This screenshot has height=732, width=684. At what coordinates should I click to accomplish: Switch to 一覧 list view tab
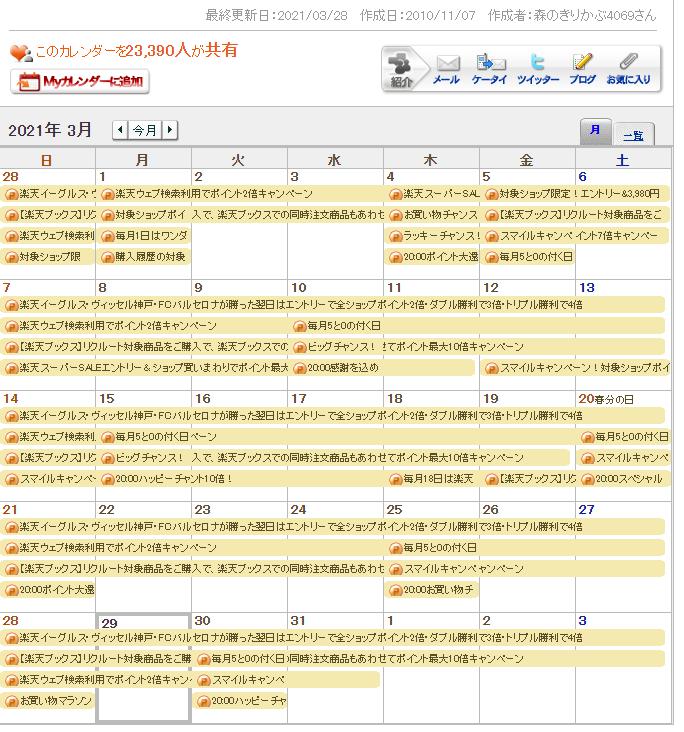coord(634,135)
